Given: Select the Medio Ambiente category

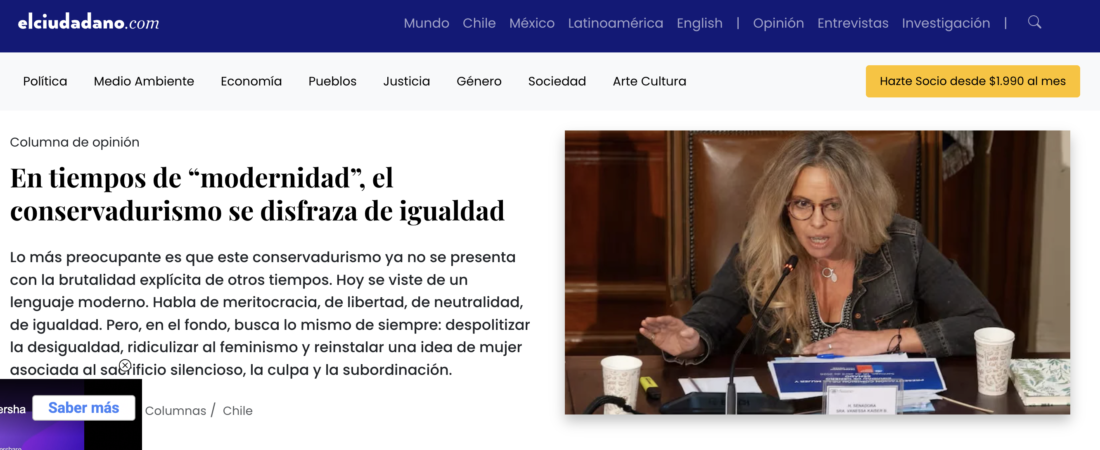Looking at the screenshot, I should coord(144,81).
